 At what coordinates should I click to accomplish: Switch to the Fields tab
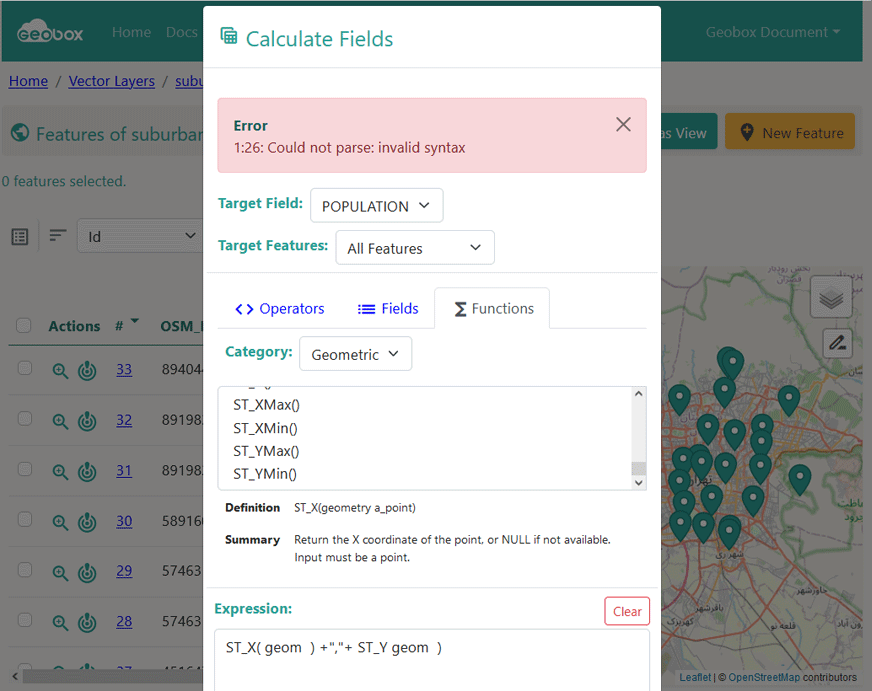point(388,309)
